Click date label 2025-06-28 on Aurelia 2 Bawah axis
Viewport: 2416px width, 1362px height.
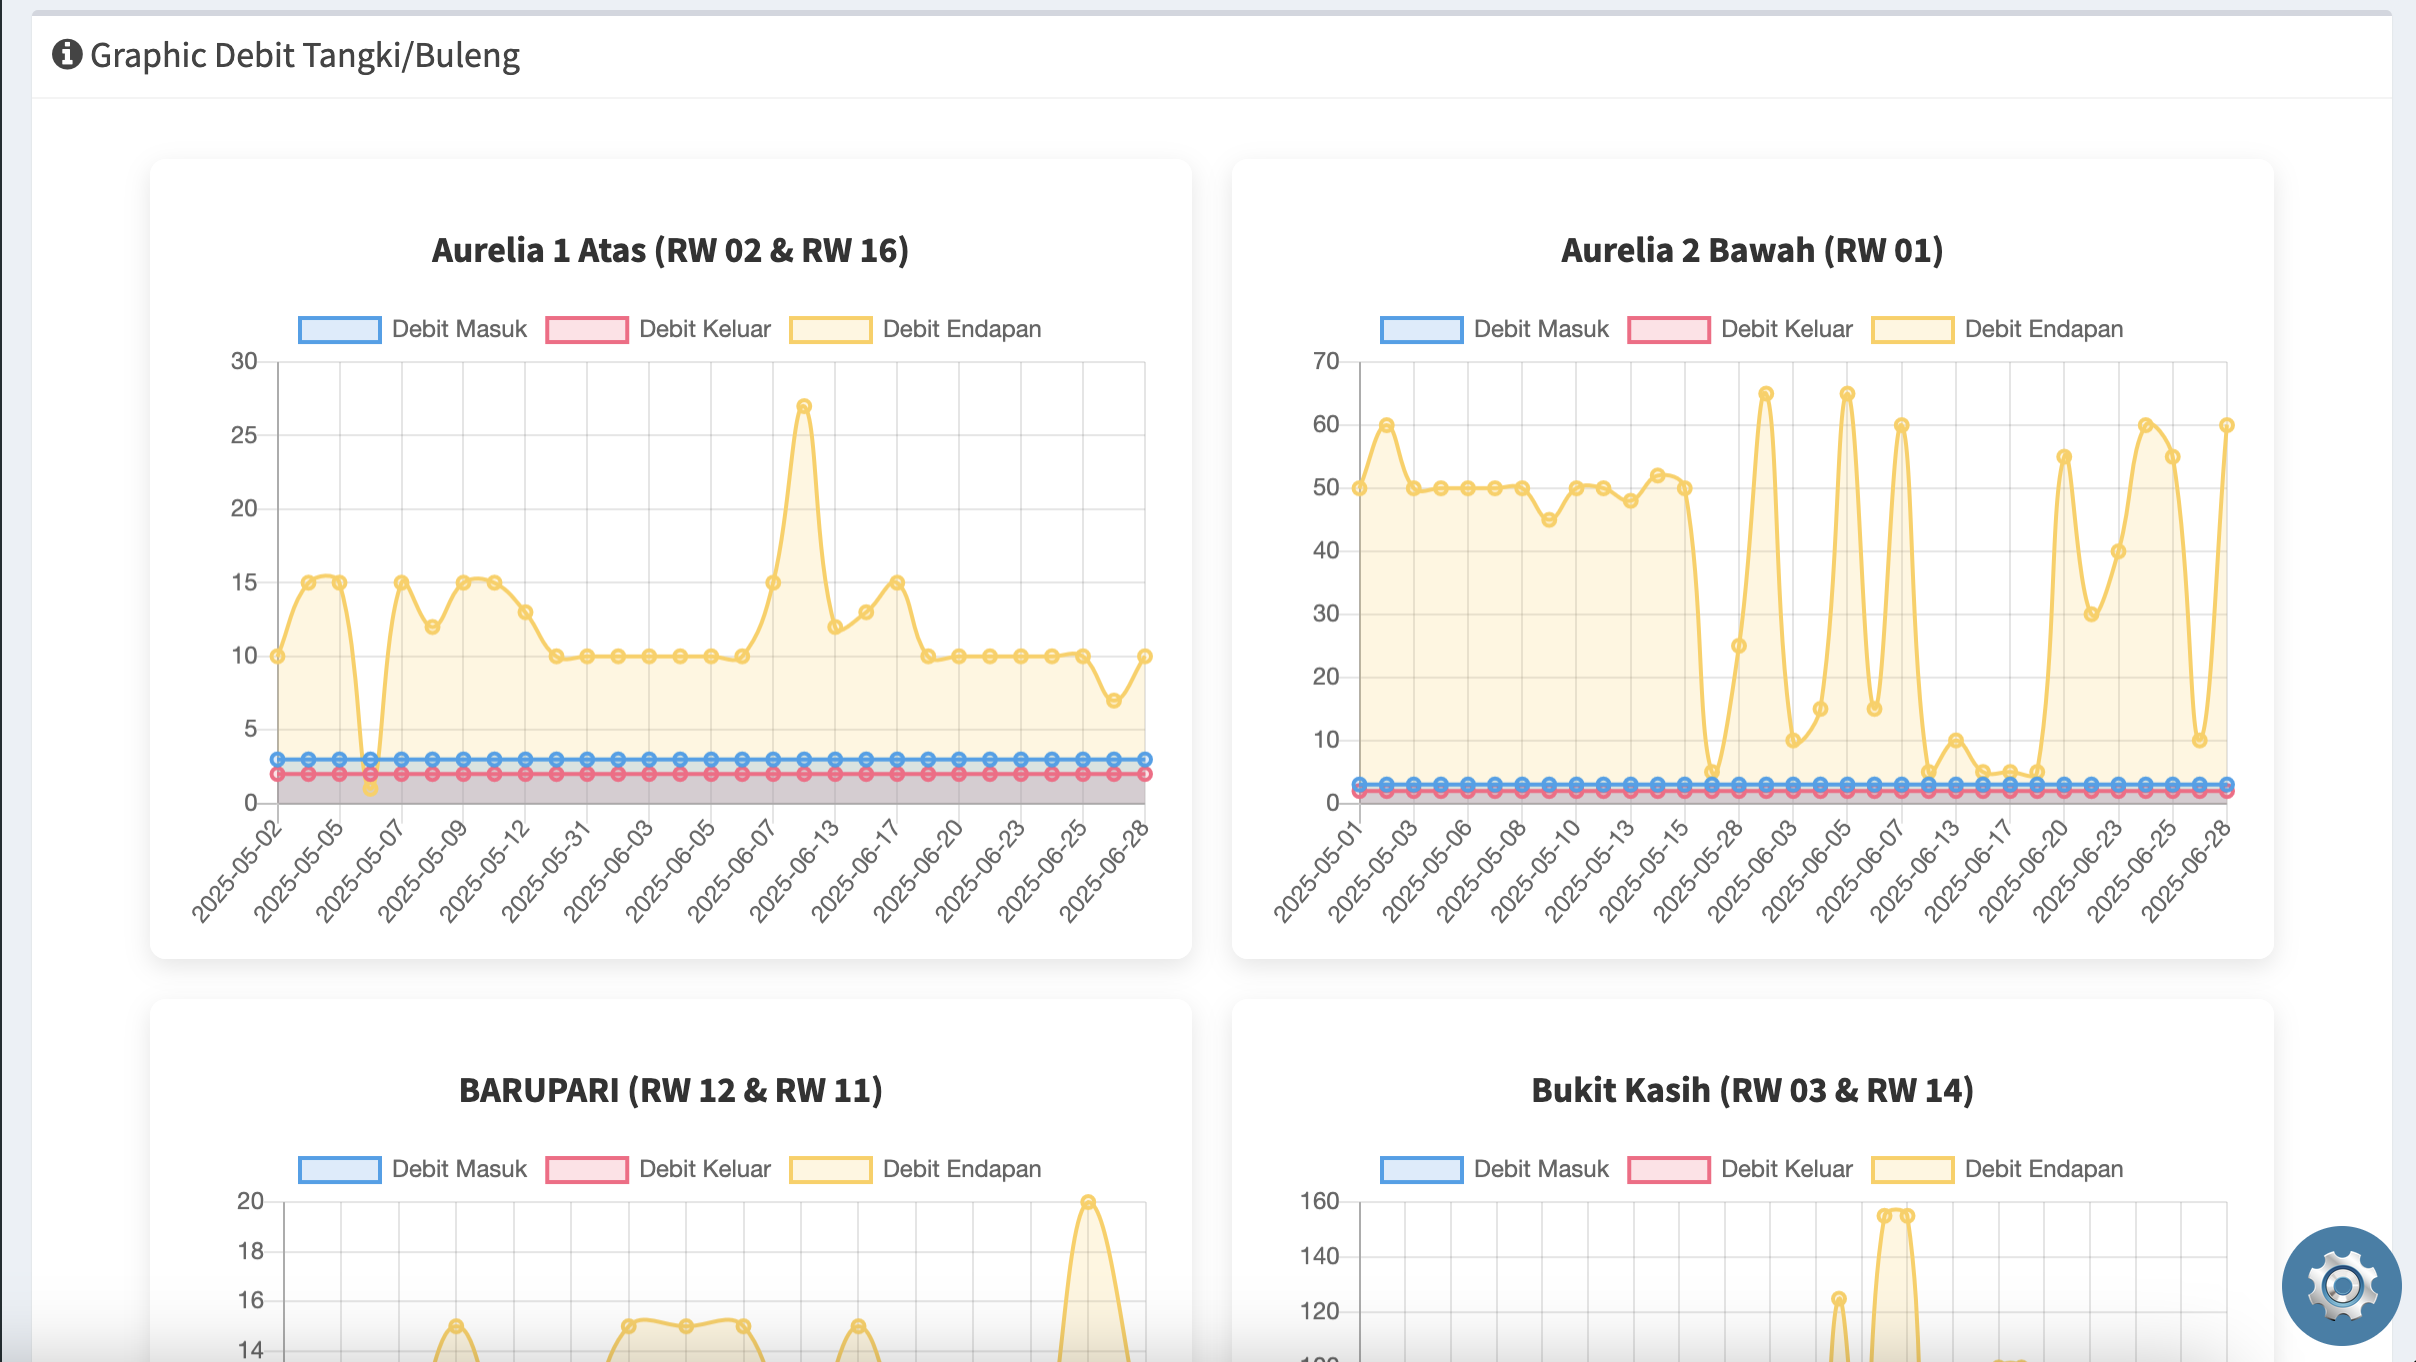(x=2186, y=871)
